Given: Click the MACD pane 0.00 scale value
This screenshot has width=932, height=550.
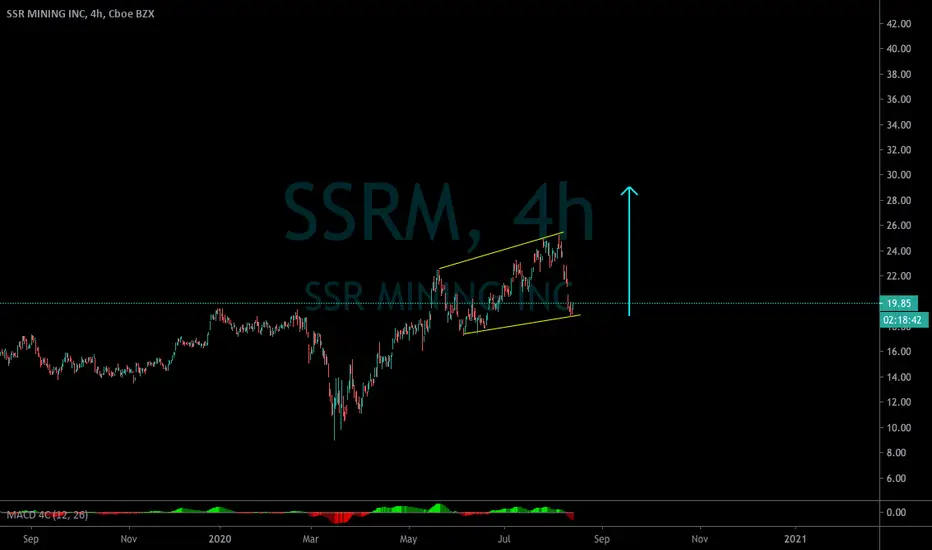Looking at the screenshot, I should 896,512.
